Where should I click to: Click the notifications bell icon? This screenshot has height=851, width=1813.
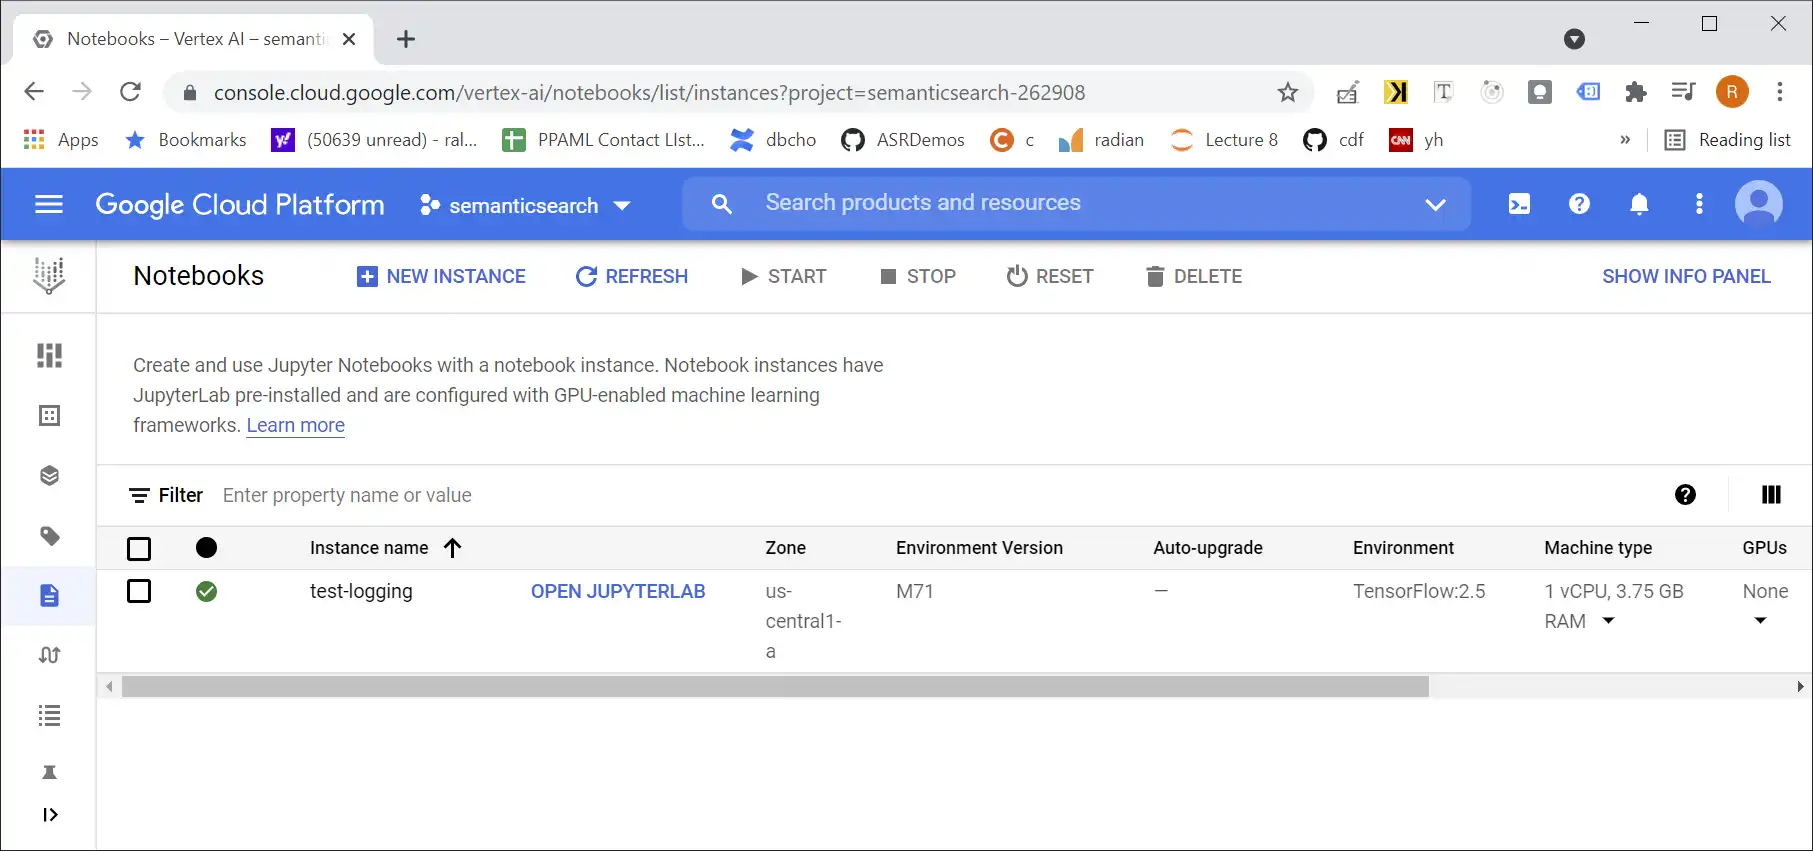pos(1639,204)
